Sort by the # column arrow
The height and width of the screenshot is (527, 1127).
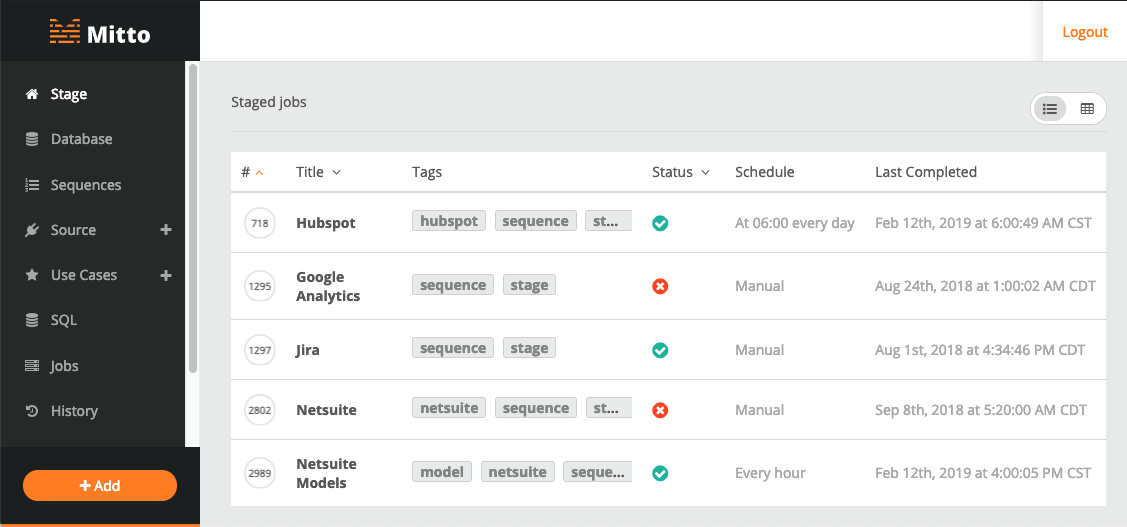point(259,173)
